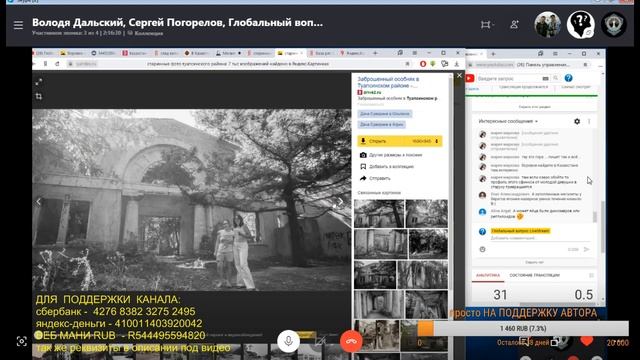Open the abandoned mansion article title link
Viewport: 640px width, 360px height.
pos(388,82)
